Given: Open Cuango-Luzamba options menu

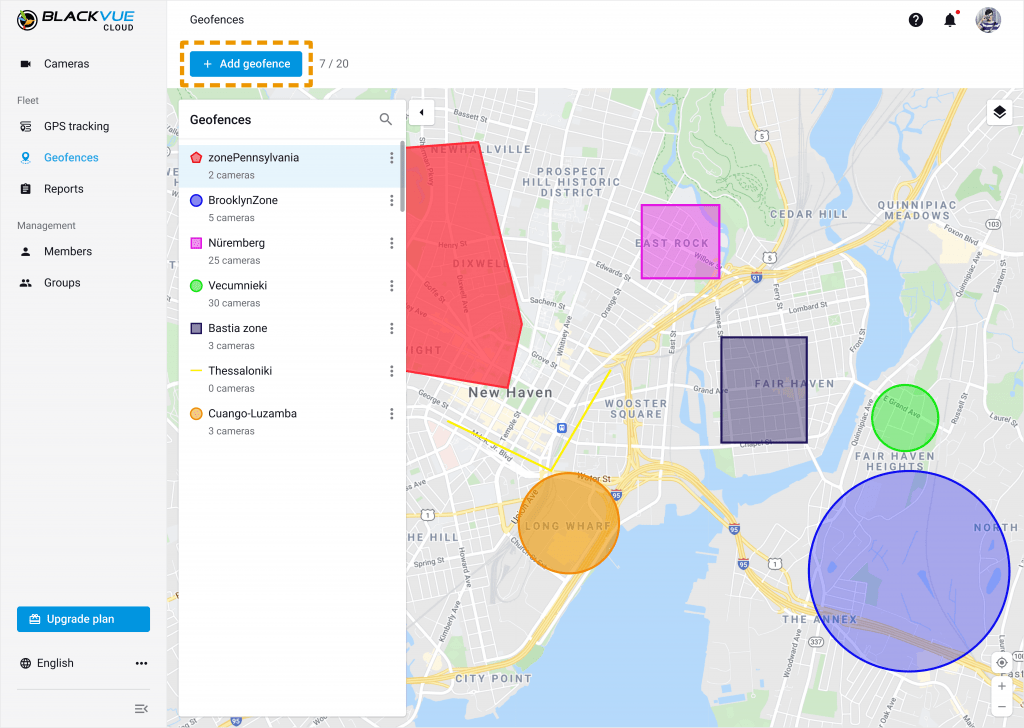Looking at the screenshot, I should pyautogui.click(x=391, y=413).
